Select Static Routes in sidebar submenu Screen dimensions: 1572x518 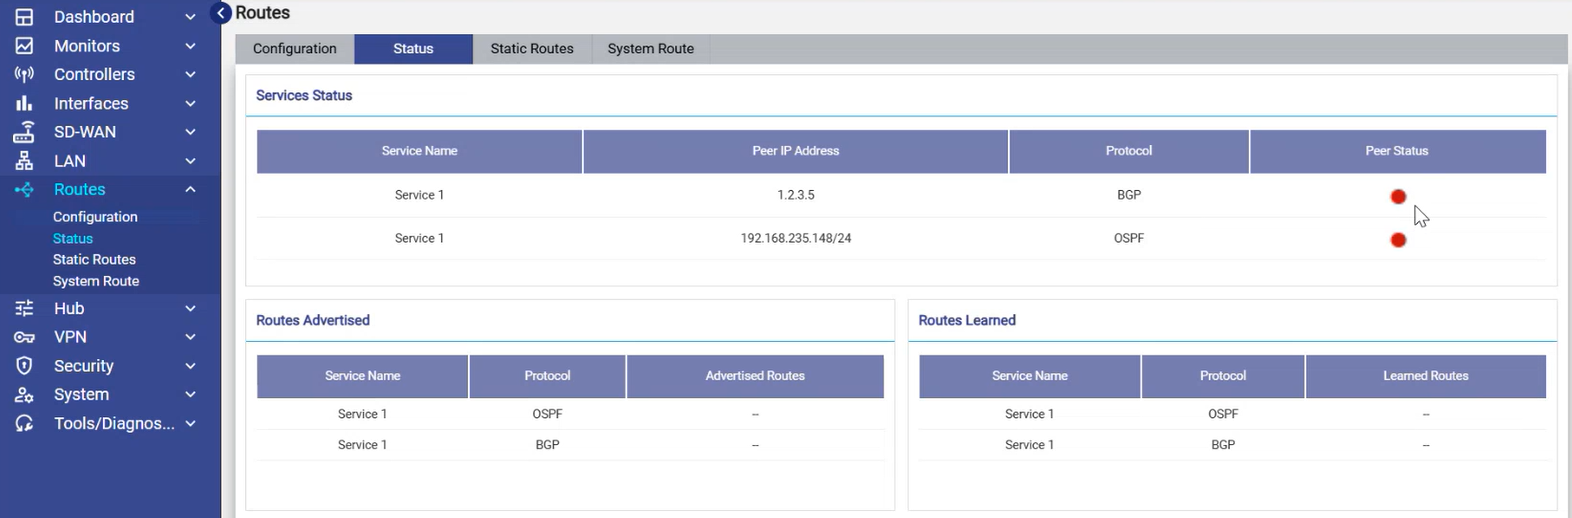click(94, 260)
